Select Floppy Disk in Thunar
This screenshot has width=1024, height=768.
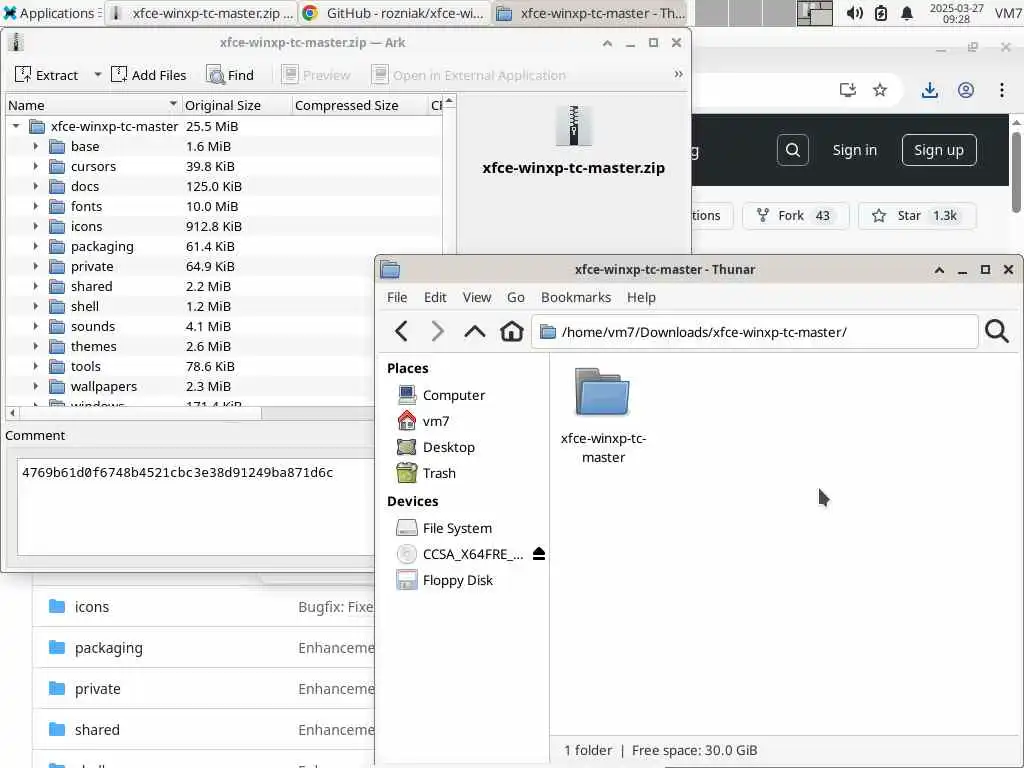point(457,580)
